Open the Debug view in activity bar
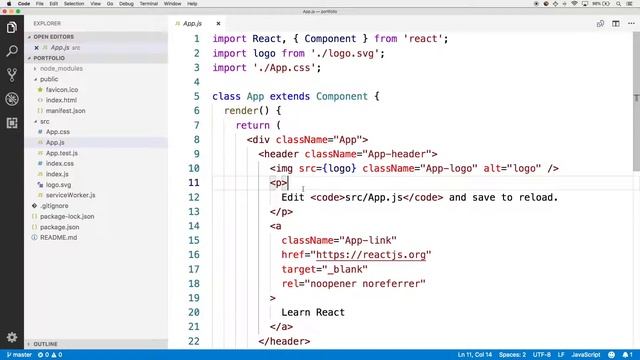 pos(12,99)
